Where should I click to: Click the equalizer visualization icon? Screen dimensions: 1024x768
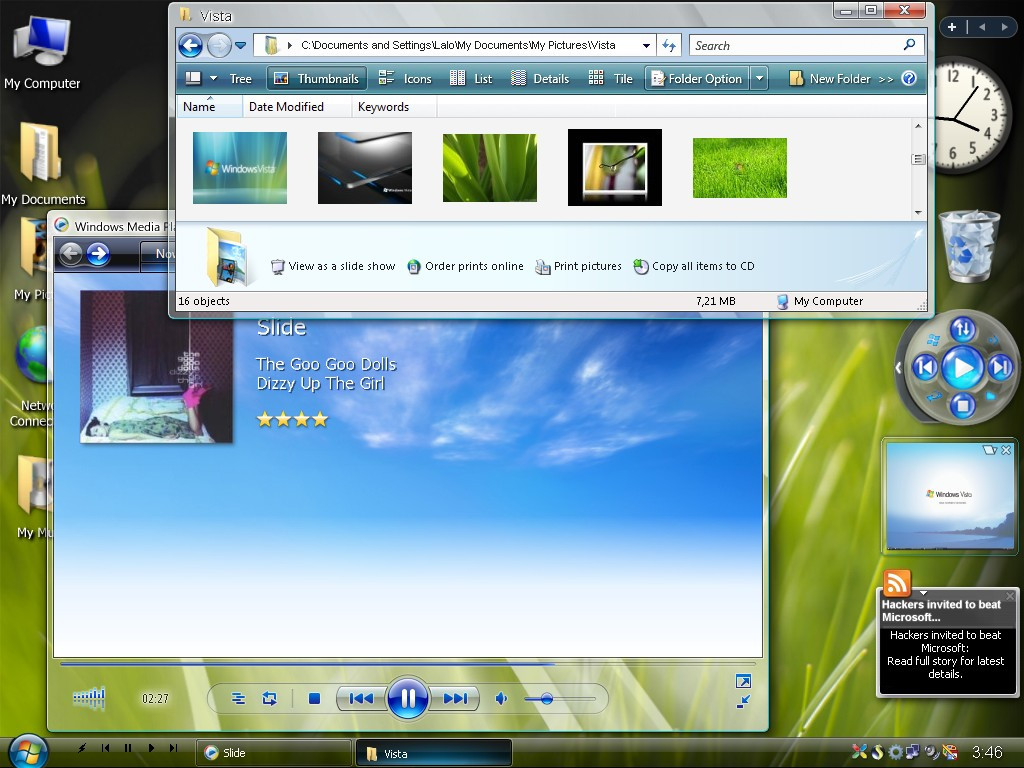tap(89, 698)
